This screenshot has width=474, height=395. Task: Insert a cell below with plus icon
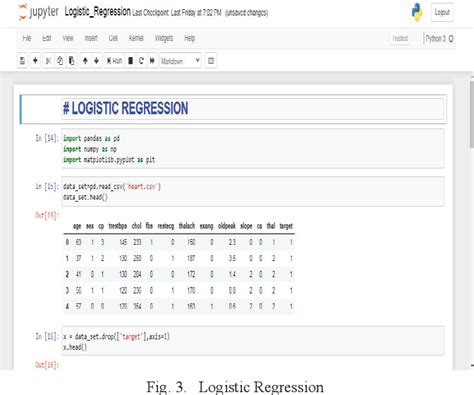coord(35,61)
